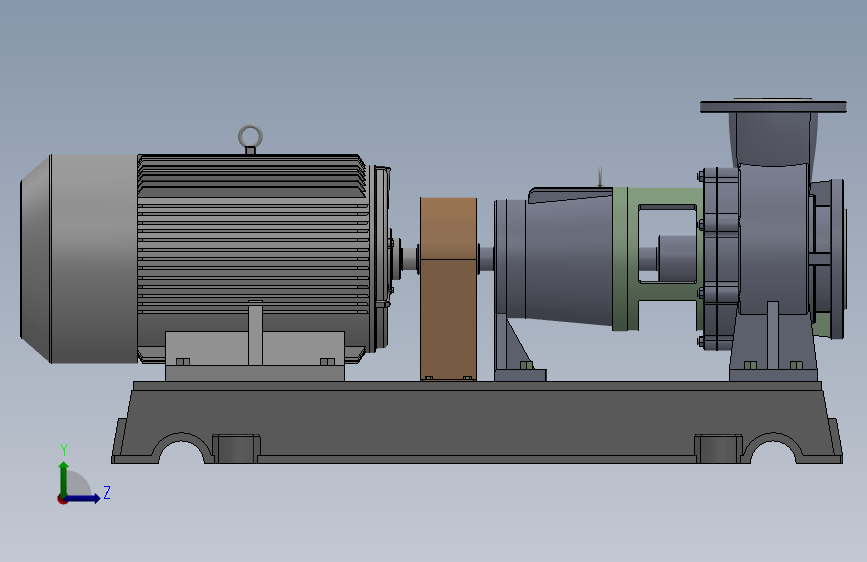Select the dark base plate frame
Image resolution: width=867 pixels, height=562 pixels.
coord(477,422)
